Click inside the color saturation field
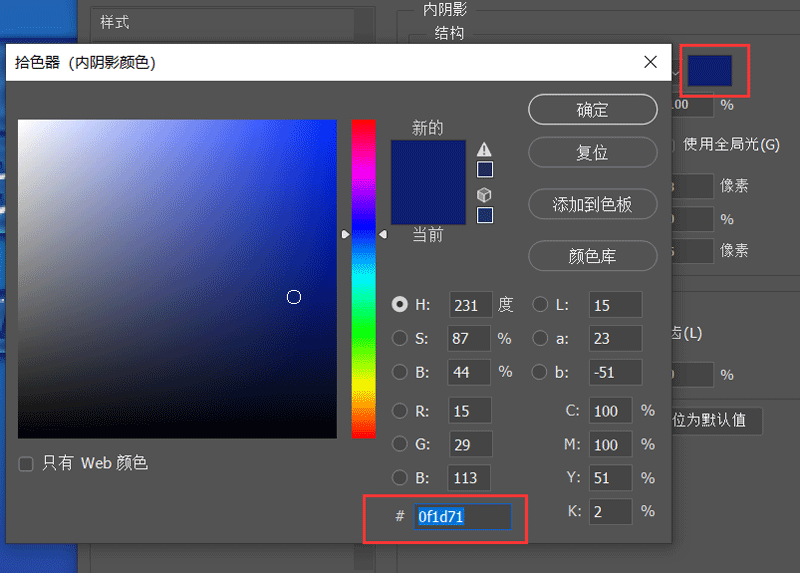 (177, 279)
